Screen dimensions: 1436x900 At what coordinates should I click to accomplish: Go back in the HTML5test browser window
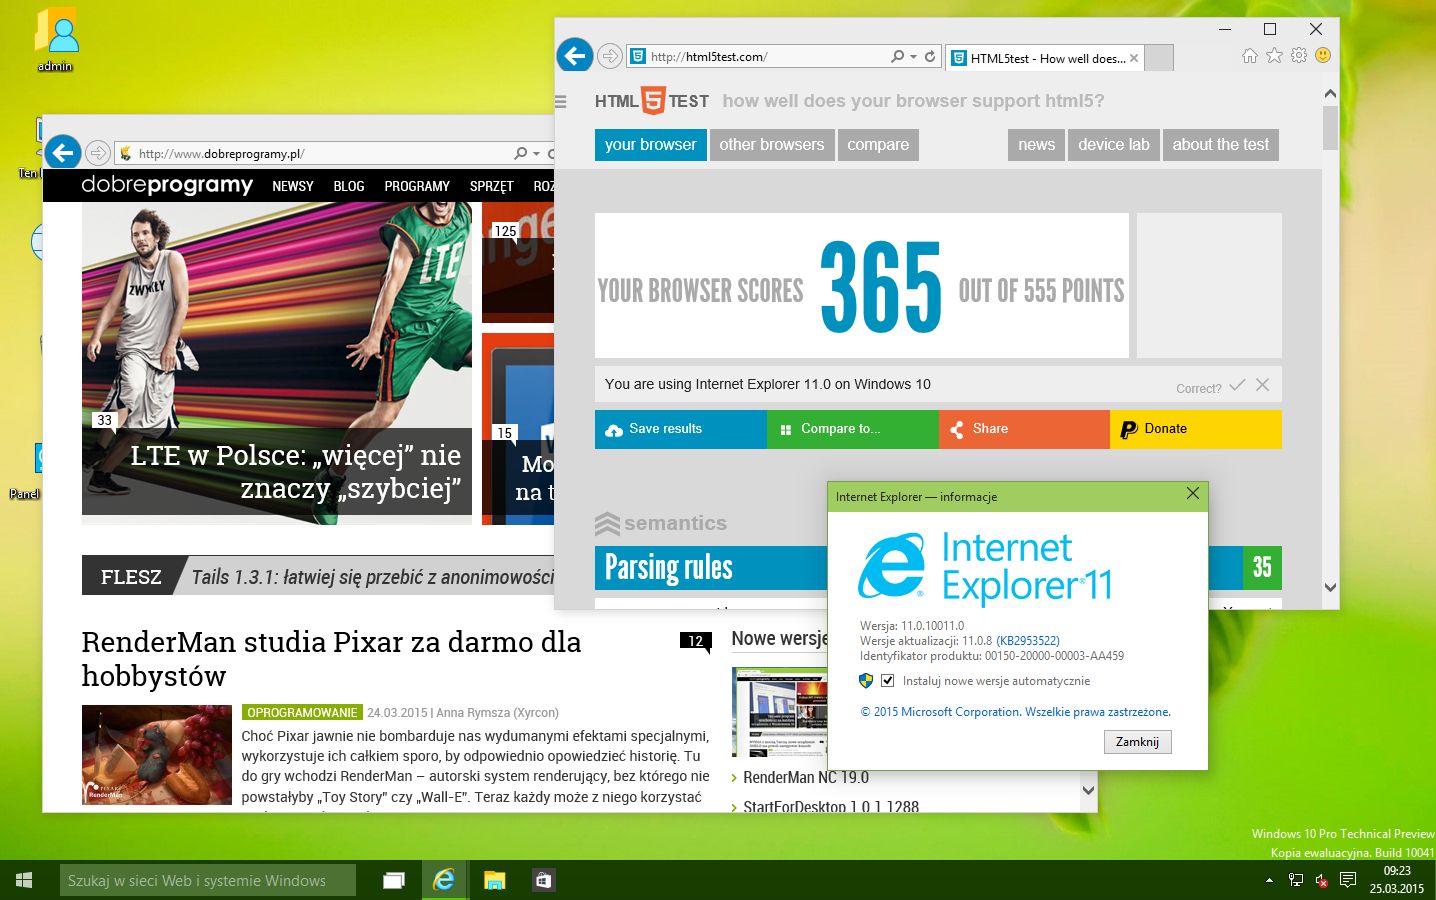[x=575, y=55]
